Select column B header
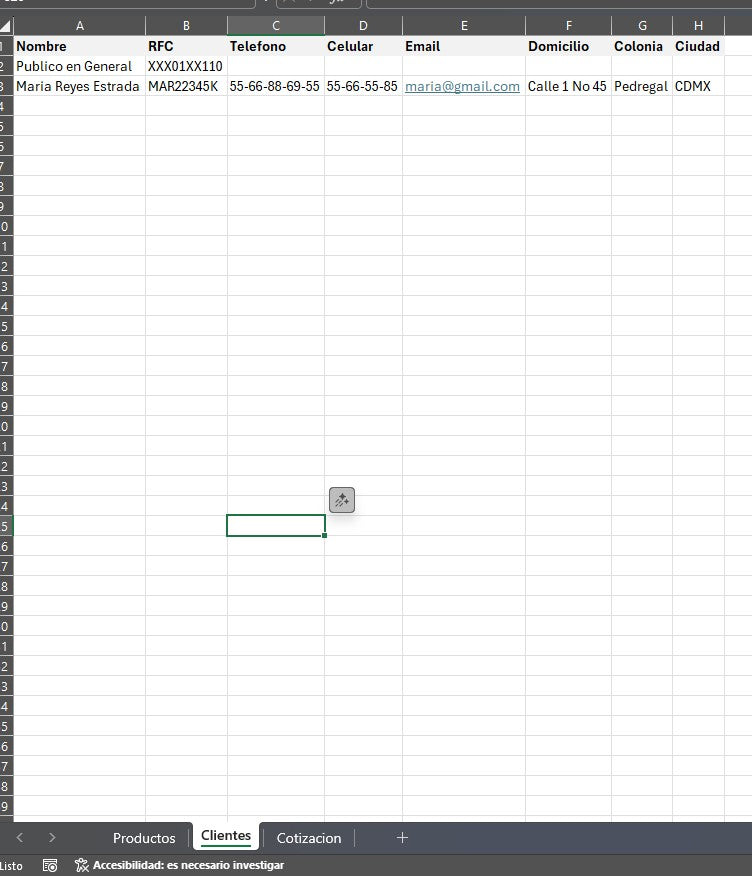 coord(187,26)
